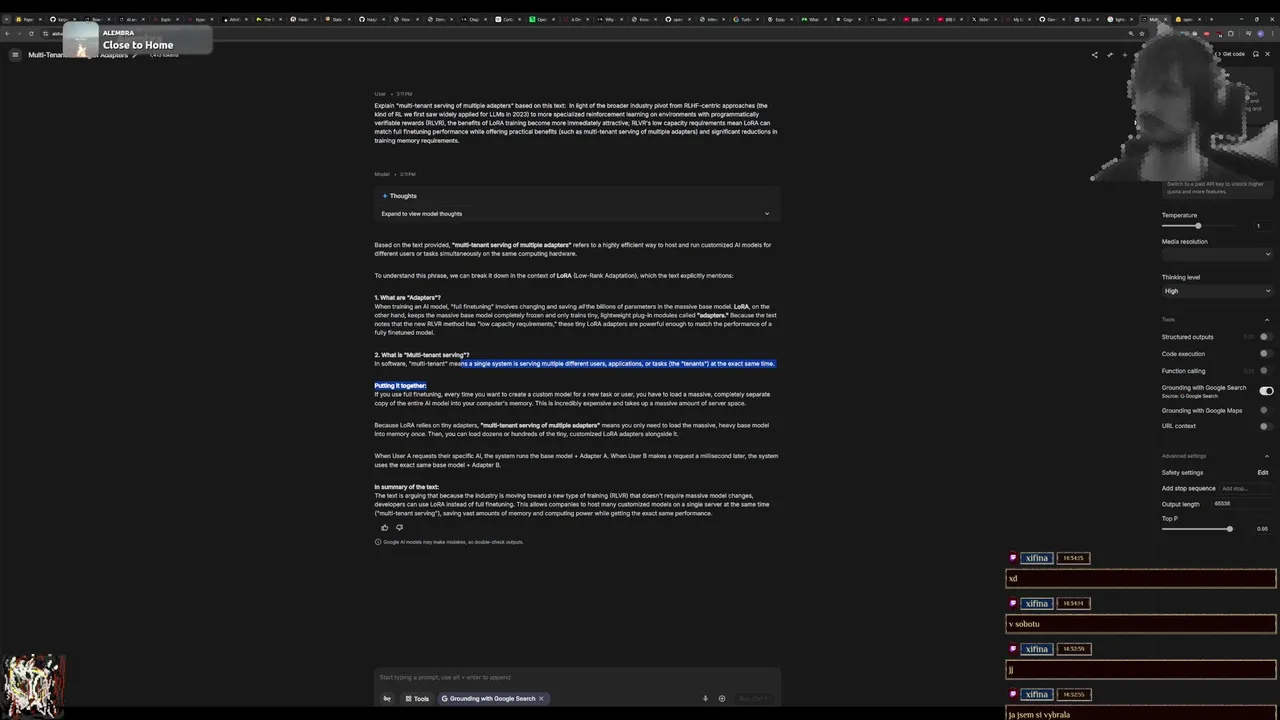1280x720 pixels.
Task: Toggle Code execution switch
Action: tap(1265, 354)
